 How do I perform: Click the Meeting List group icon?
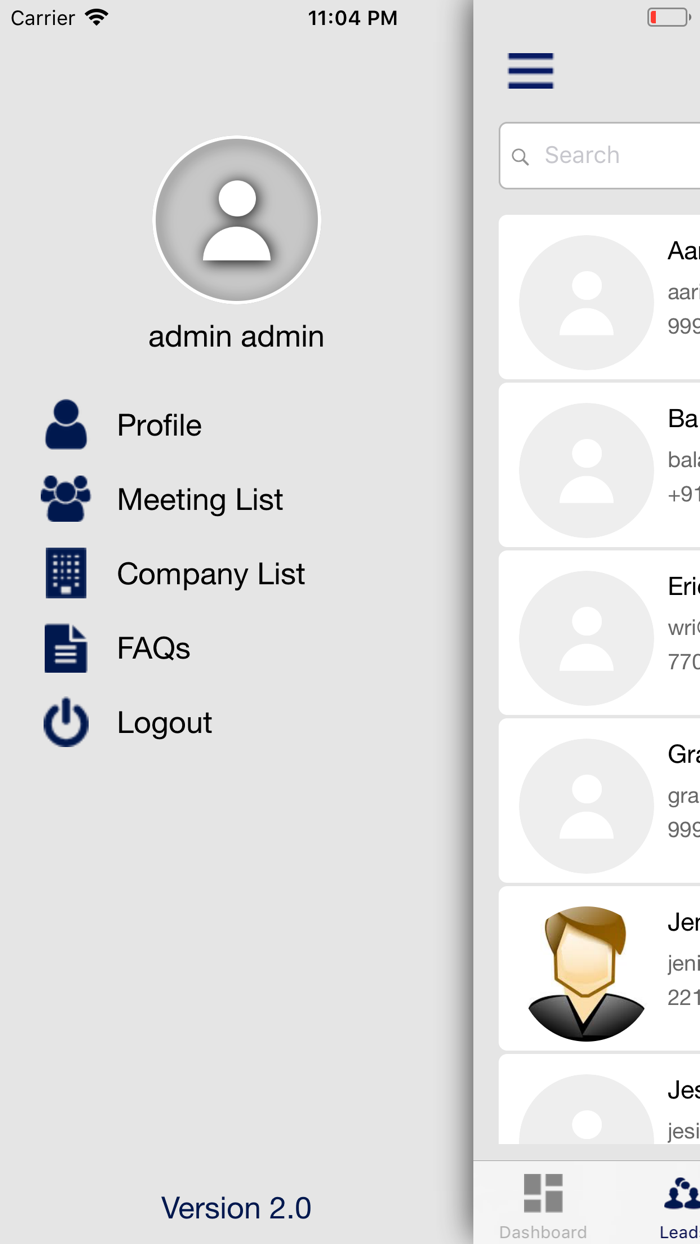(66, 499)
